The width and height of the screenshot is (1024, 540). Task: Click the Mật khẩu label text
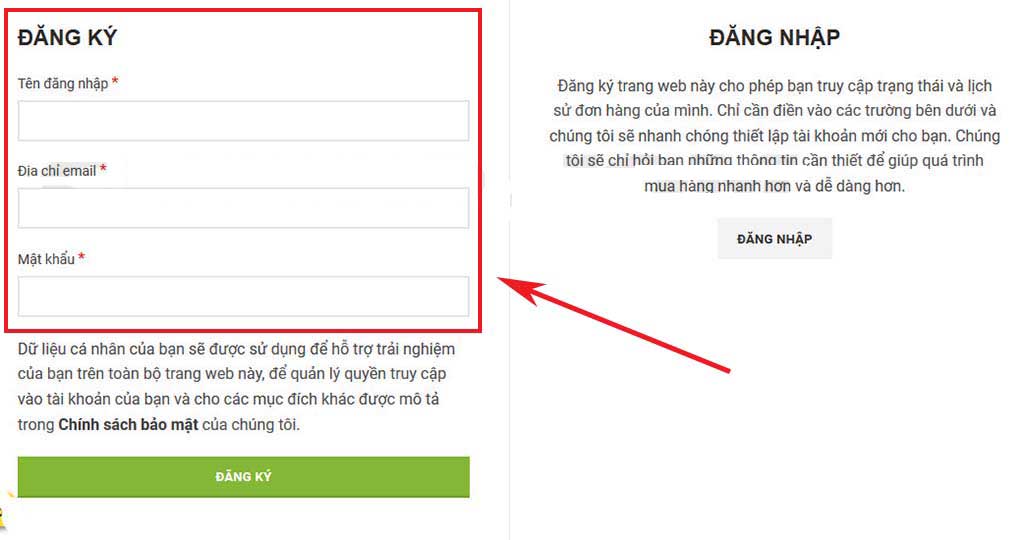click(x=46, y=259)
